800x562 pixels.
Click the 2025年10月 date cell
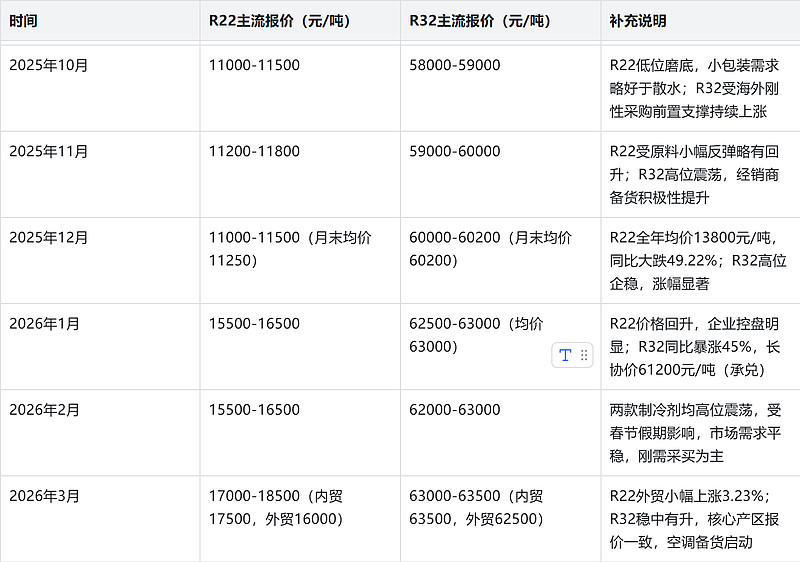(49, 65)
